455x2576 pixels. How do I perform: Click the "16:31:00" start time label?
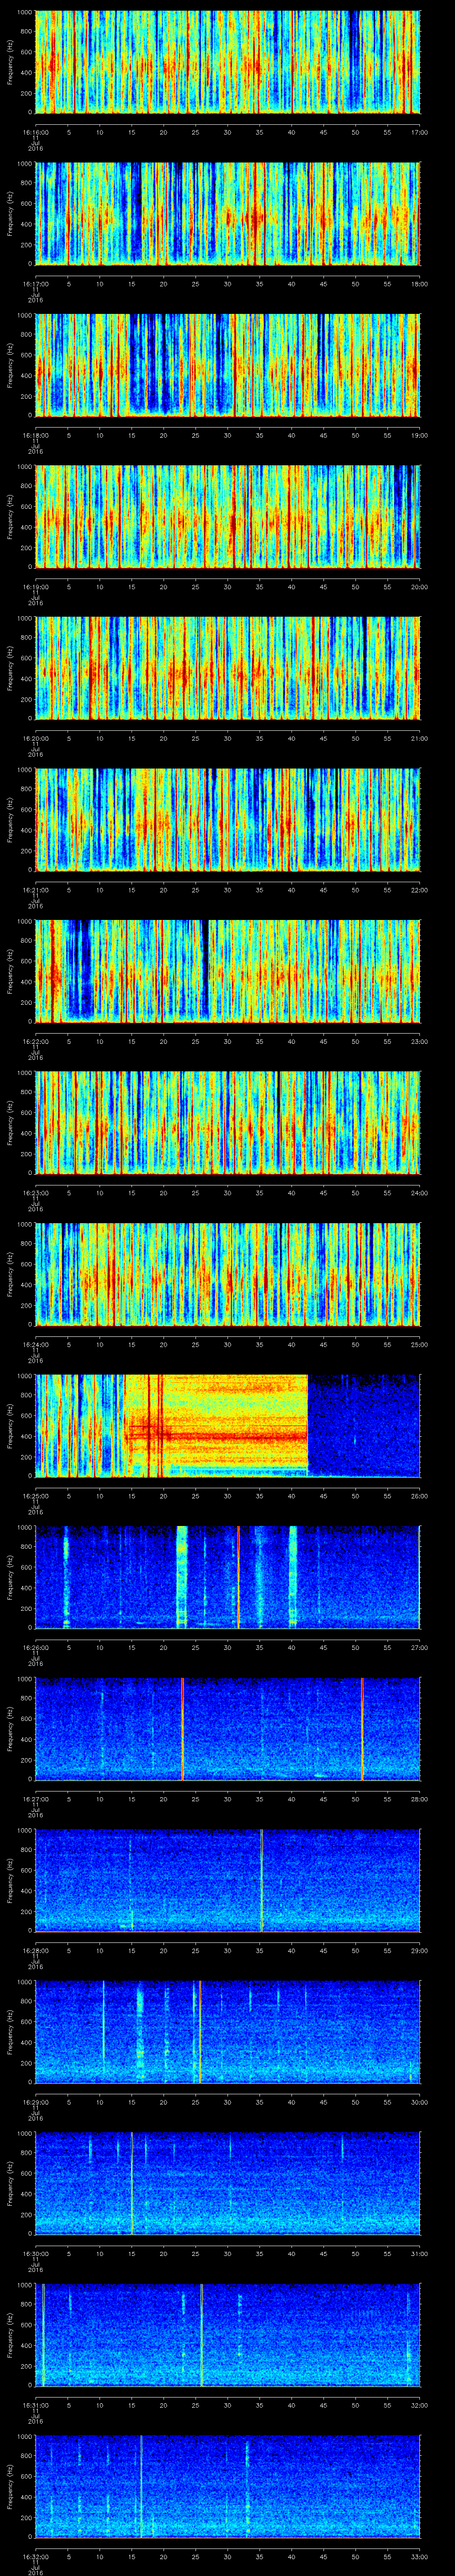36,2404
